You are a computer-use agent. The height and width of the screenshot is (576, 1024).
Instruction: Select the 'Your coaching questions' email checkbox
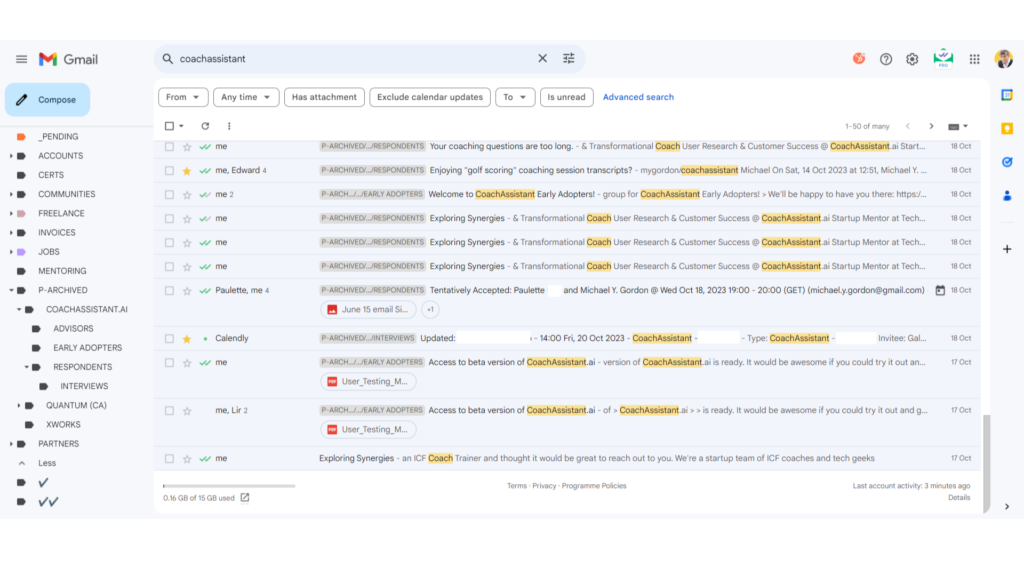169,147
